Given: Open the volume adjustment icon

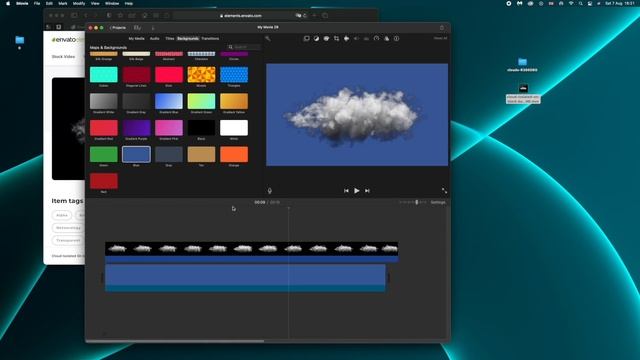Looking at the screenshot, I should coord(356,38).
